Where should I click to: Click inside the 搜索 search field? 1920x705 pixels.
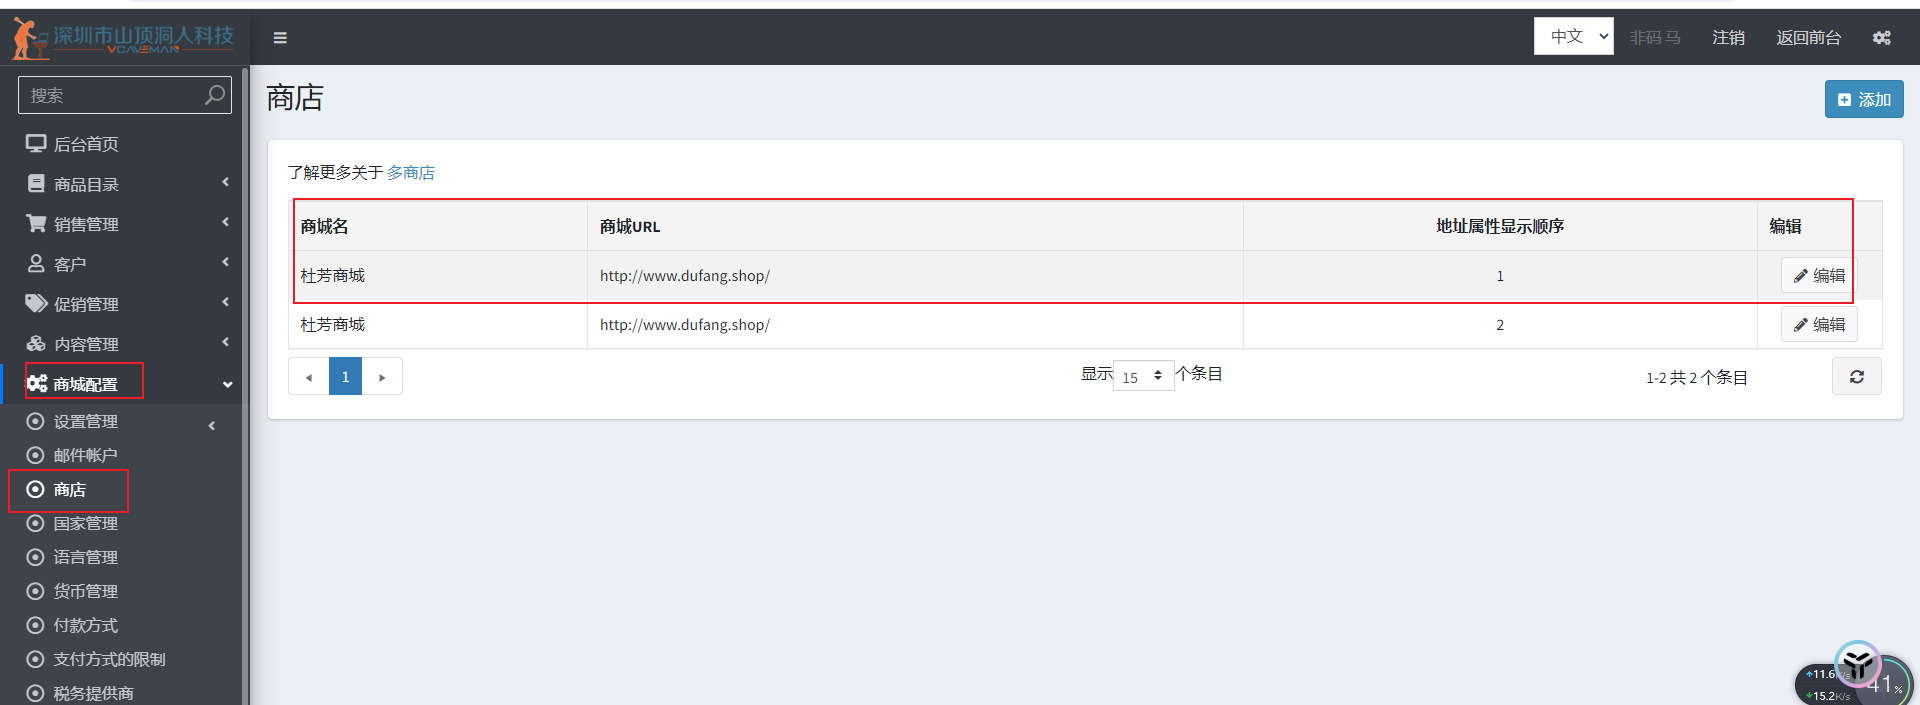110,95
